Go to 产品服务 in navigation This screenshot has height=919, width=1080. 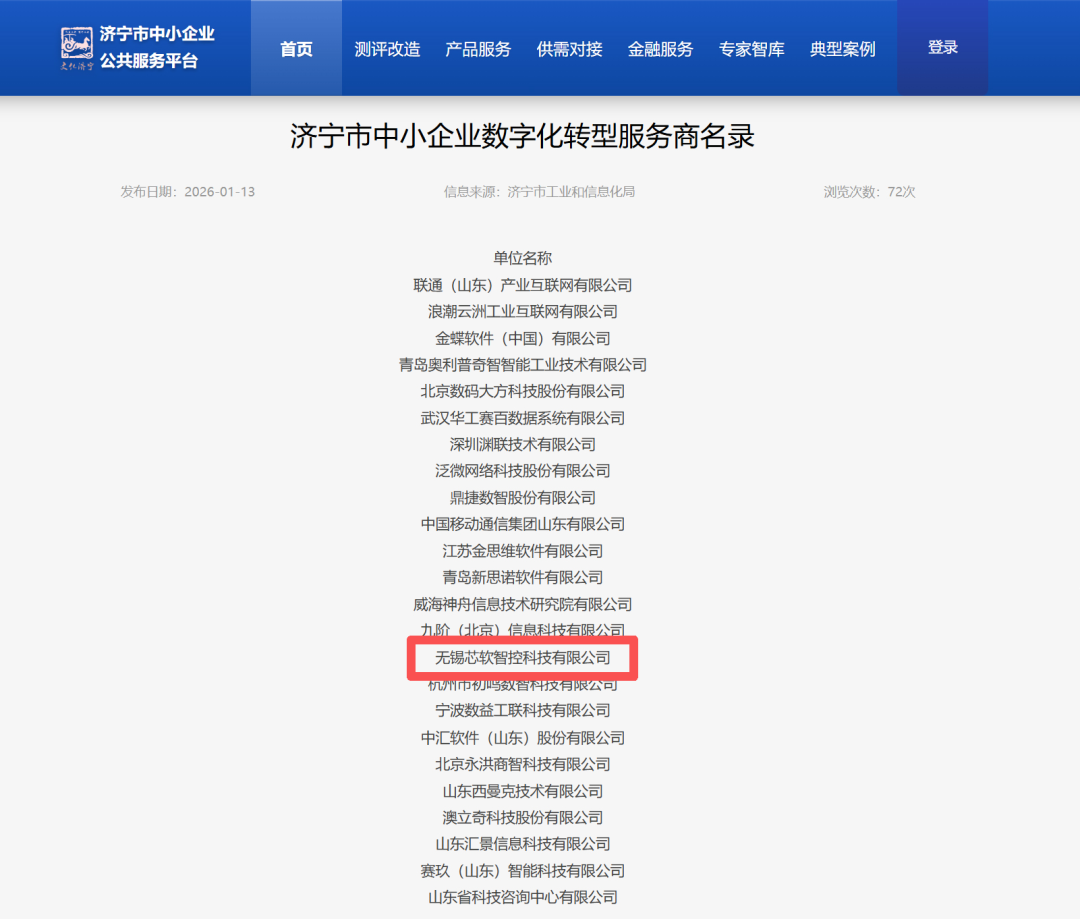point(478,49)
